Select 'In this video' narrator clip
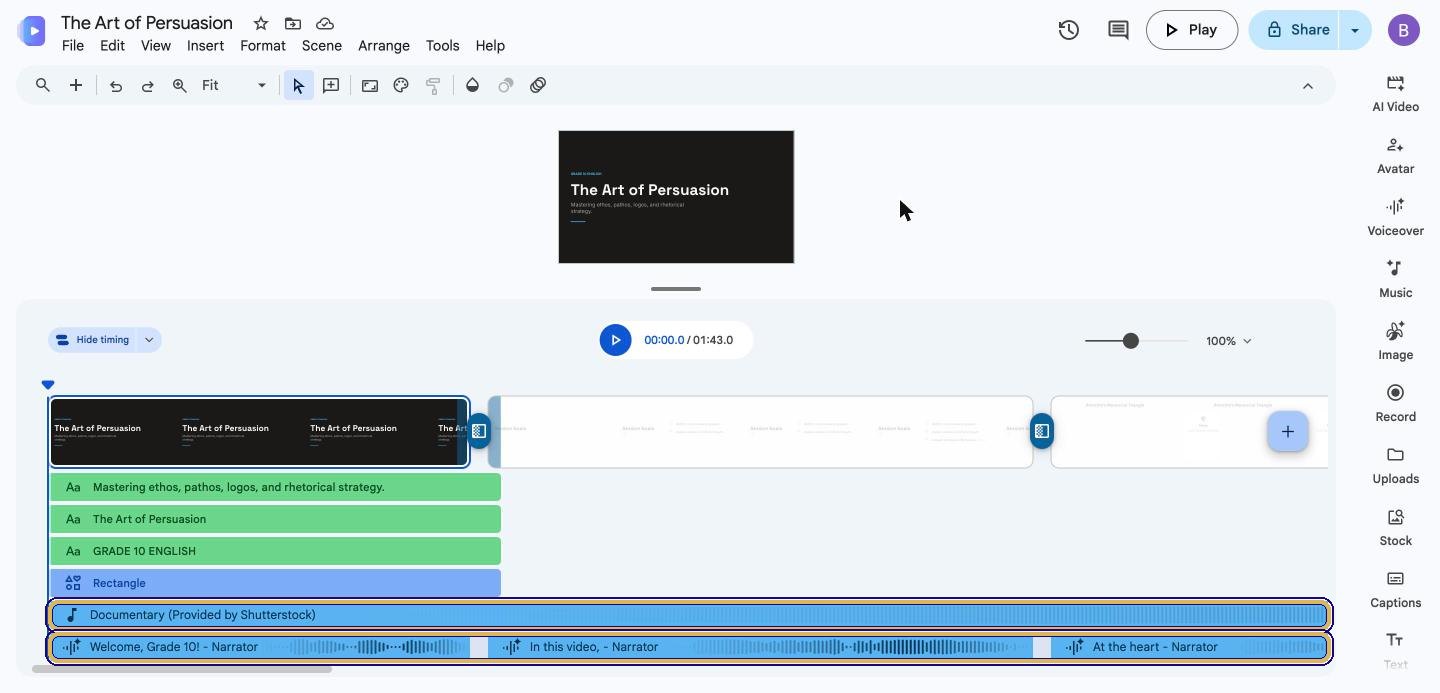The image size is (1440, 693). (761, 647)
